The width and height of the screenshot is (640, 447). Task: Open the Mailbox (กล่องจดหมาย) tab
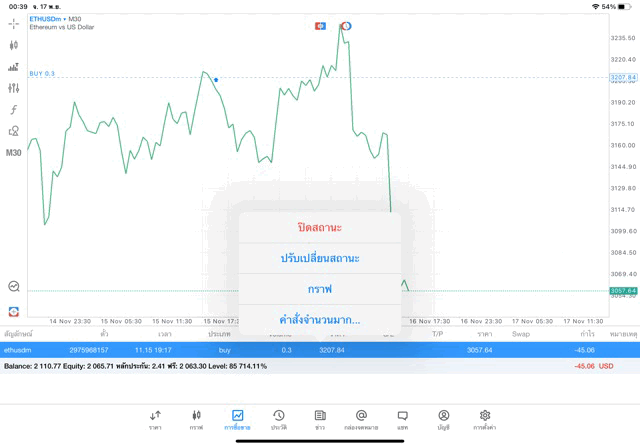click(361, 419)
